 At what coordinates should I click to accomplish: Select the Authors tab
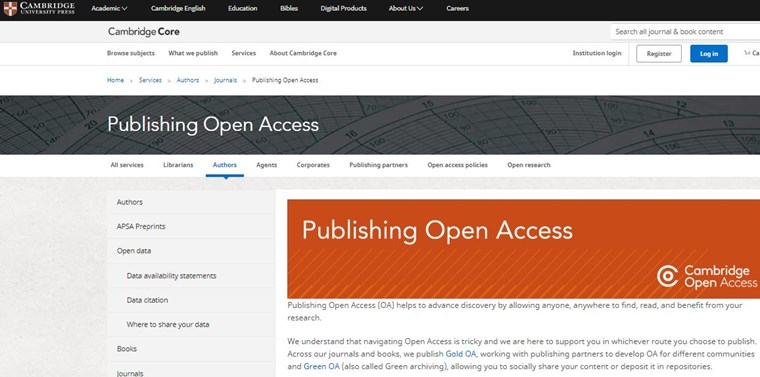click(x=225, y=165)
